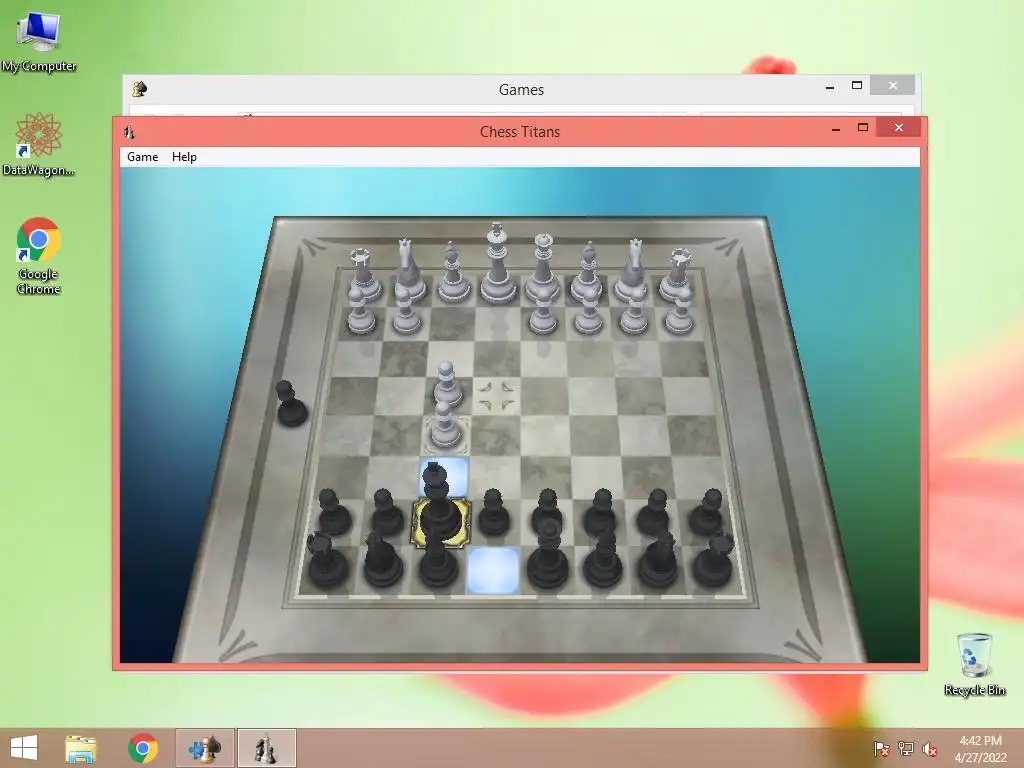Select the black pawn in front of the left black rook
This screenshot has height=768, width=1024.
tap(334, 513)
